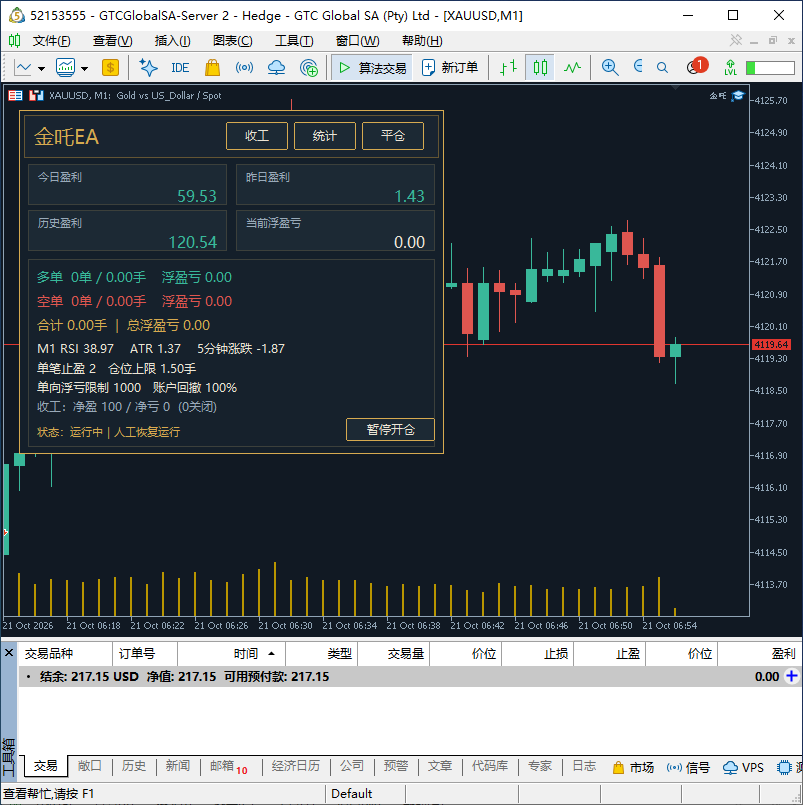Click the sparkle AI assistant icon

pyautogui.click(x=148, y=68)
